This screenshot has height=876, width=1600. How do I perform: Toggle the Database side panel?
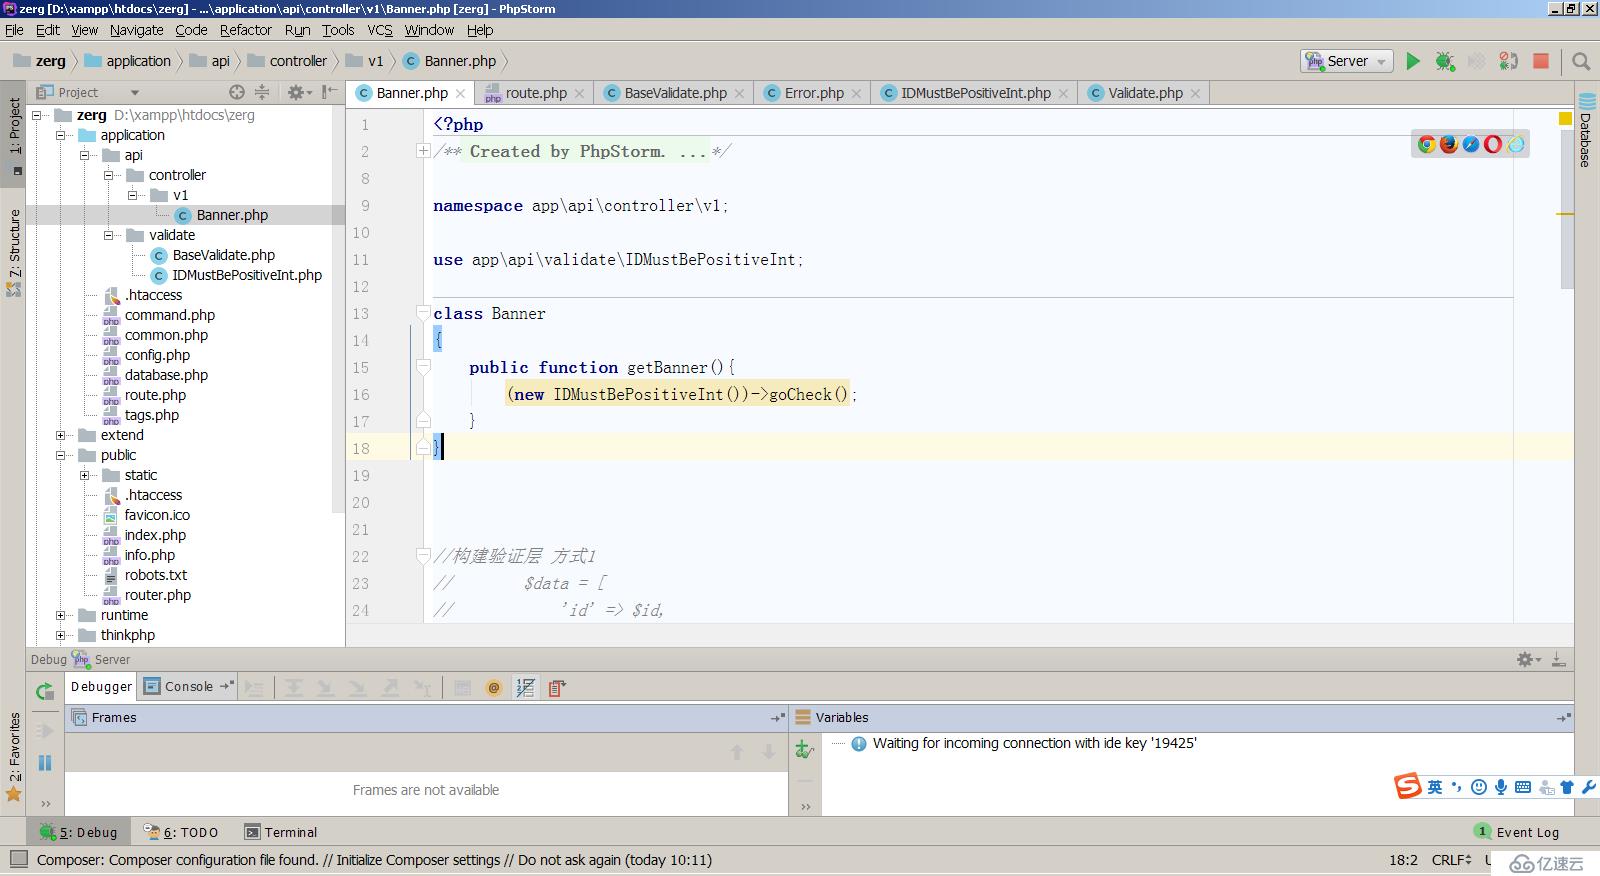coord(1587,130)
